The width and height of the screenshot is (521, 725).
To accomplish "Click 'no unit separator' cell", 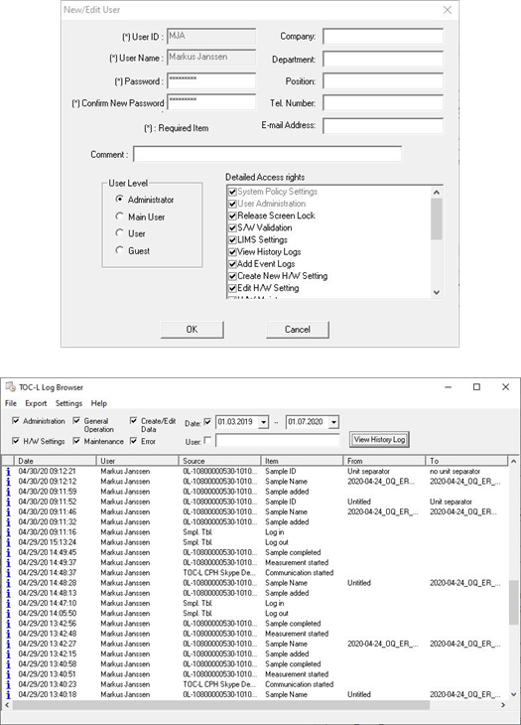I will point(455,472).
